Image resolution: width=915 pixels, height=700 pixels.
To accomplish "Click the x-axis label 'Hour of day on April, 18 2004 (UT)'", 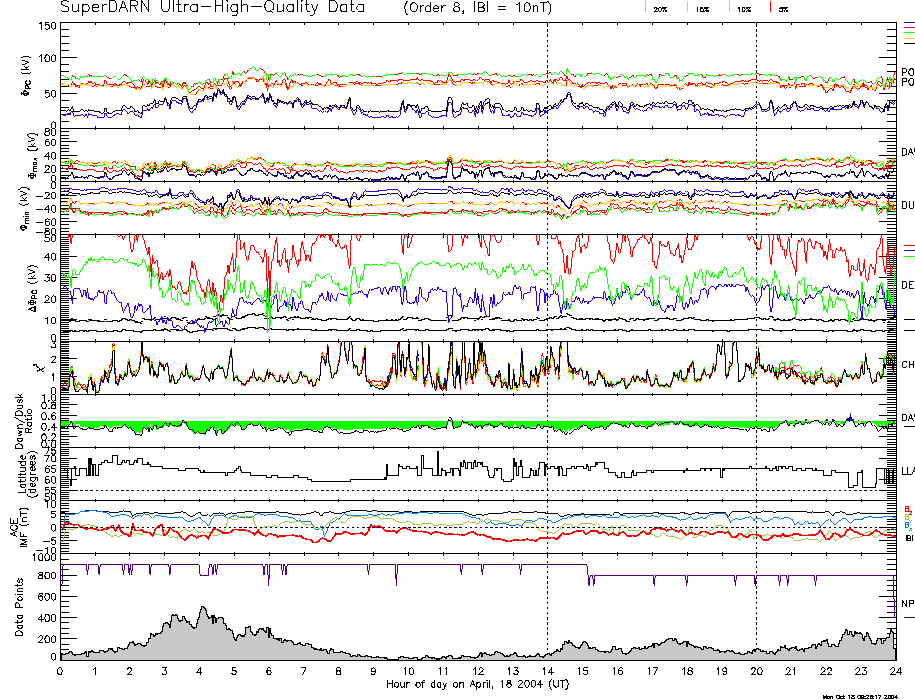I will (x=477, y=685).
